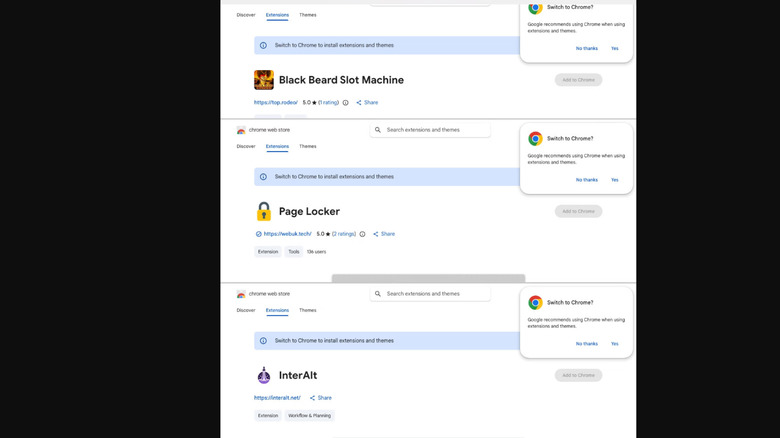The width and height of the screenshot is (780, 438).
Task: Click search magnifier icon in Page Locker panel
Action: click(x=378, y=130)
